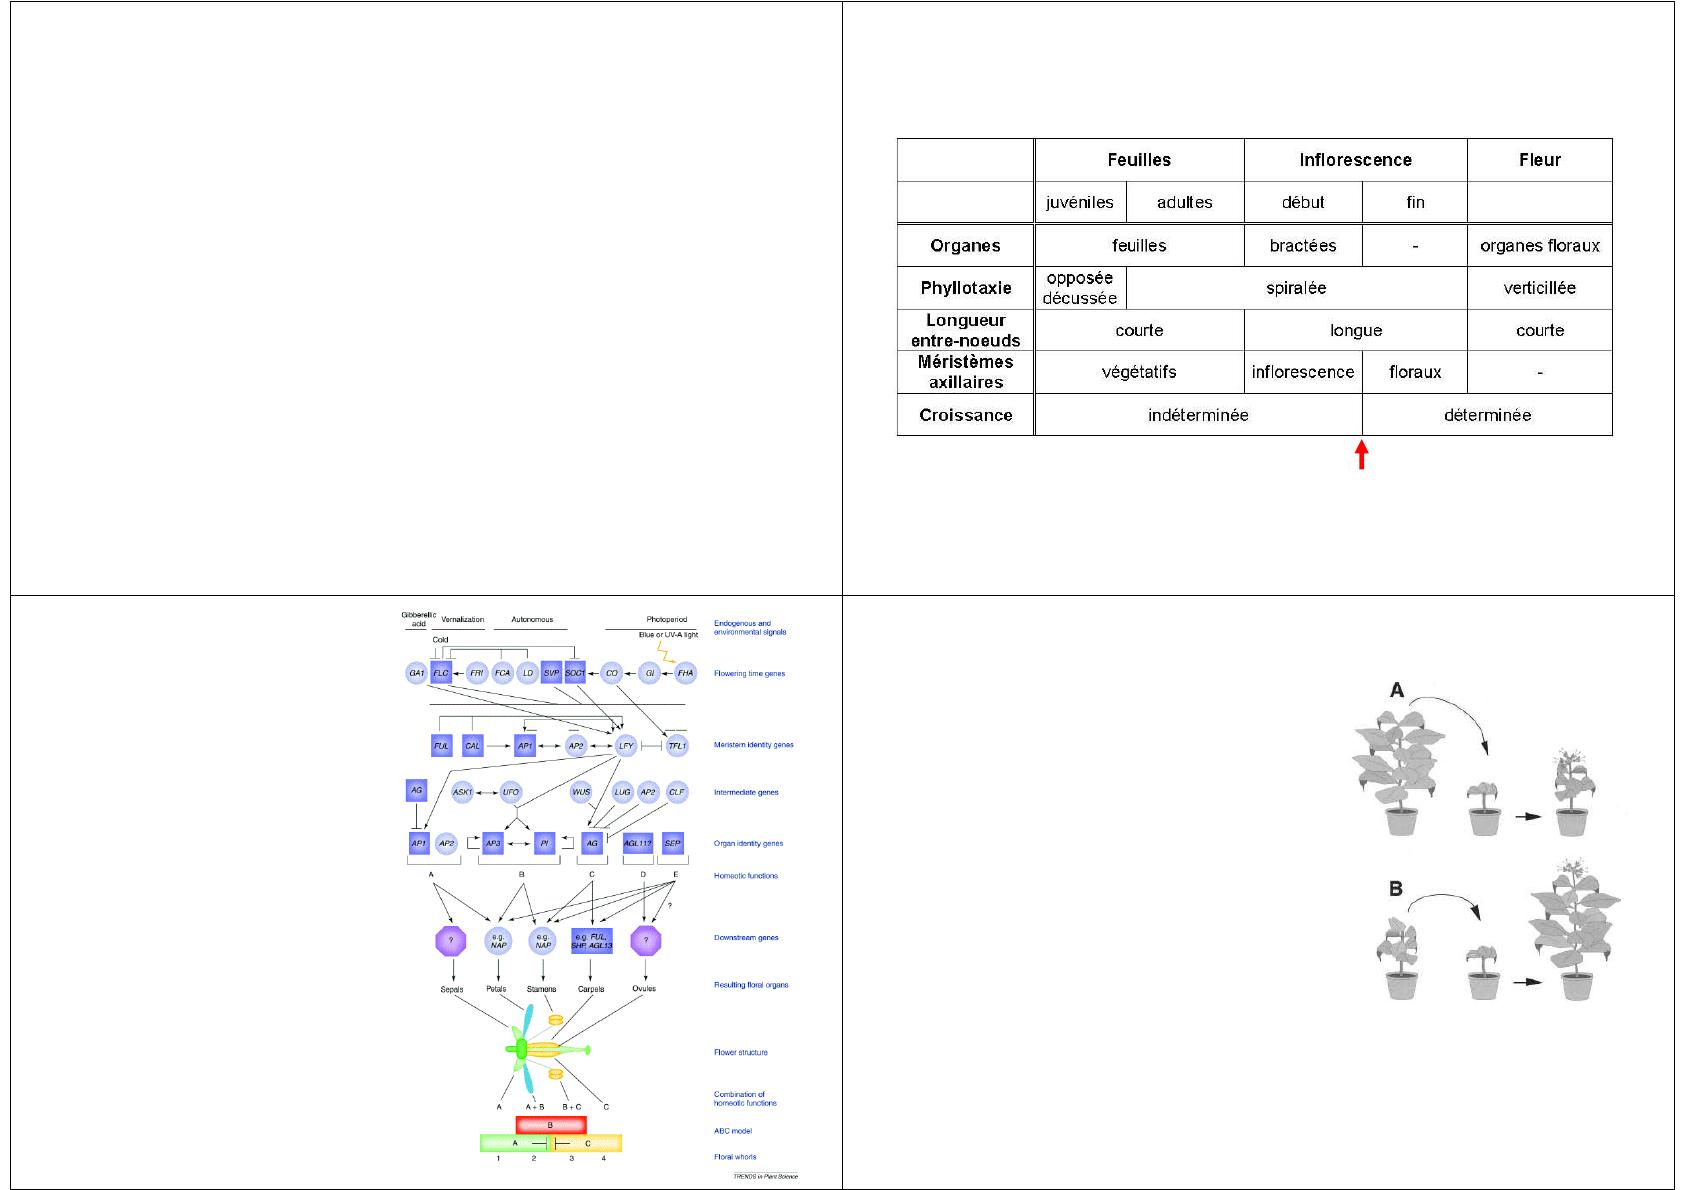Click the SOC1 flowering time gene box
The height and width of the screenshot is (1190, 1684).
[575, 673]
